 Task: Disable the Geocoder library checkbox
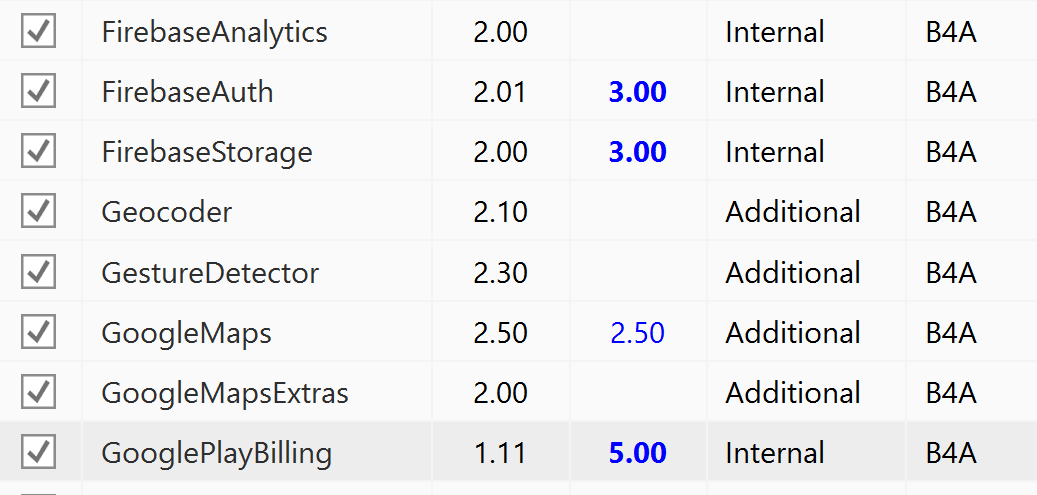38,212
